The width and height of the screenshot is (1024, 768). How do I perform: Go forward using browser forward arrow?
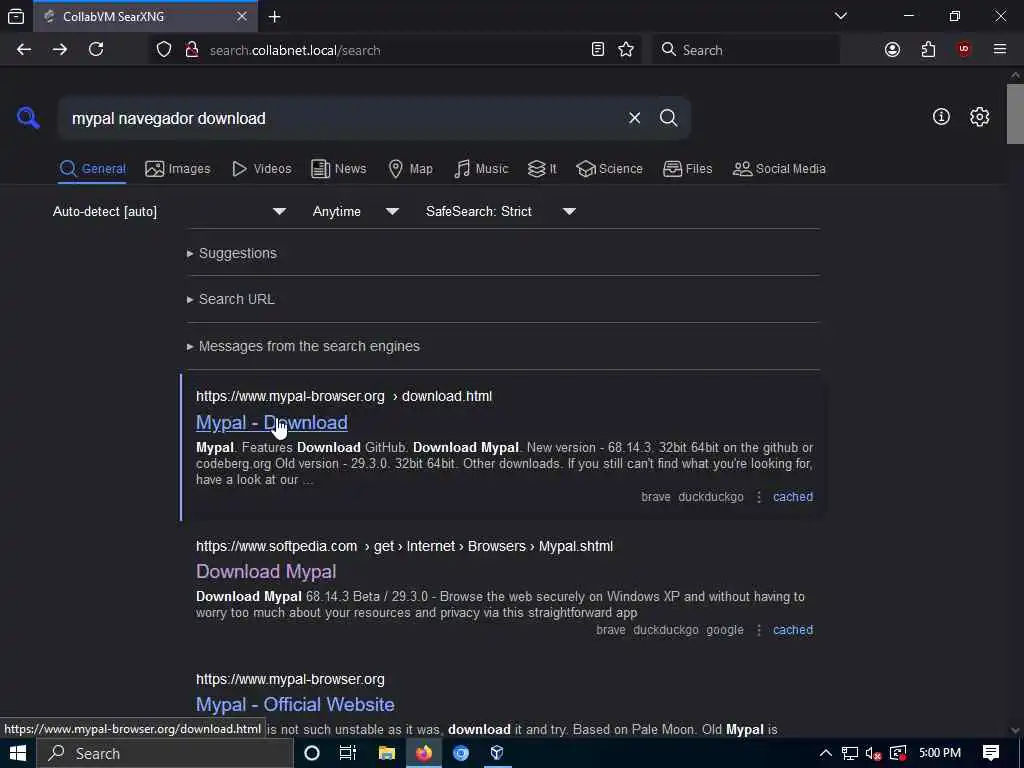click(x=59, y=50)
